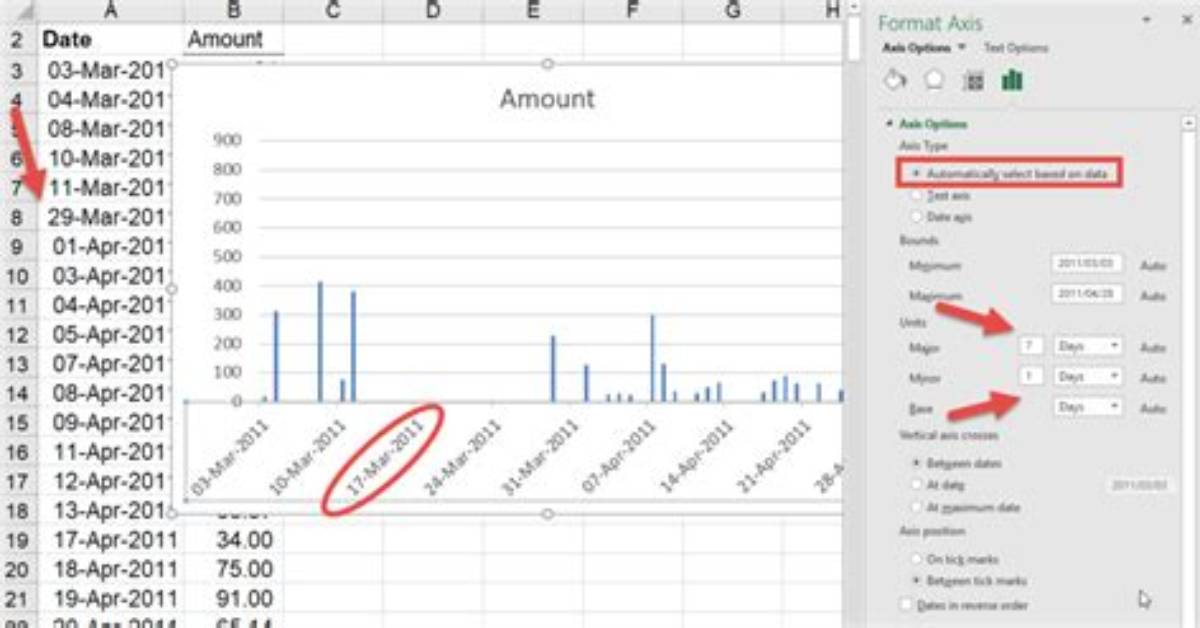The width and height of the screenshot is (1200, 628).
Task: Select the chart title 'Amount'
Action: point(547,99)
